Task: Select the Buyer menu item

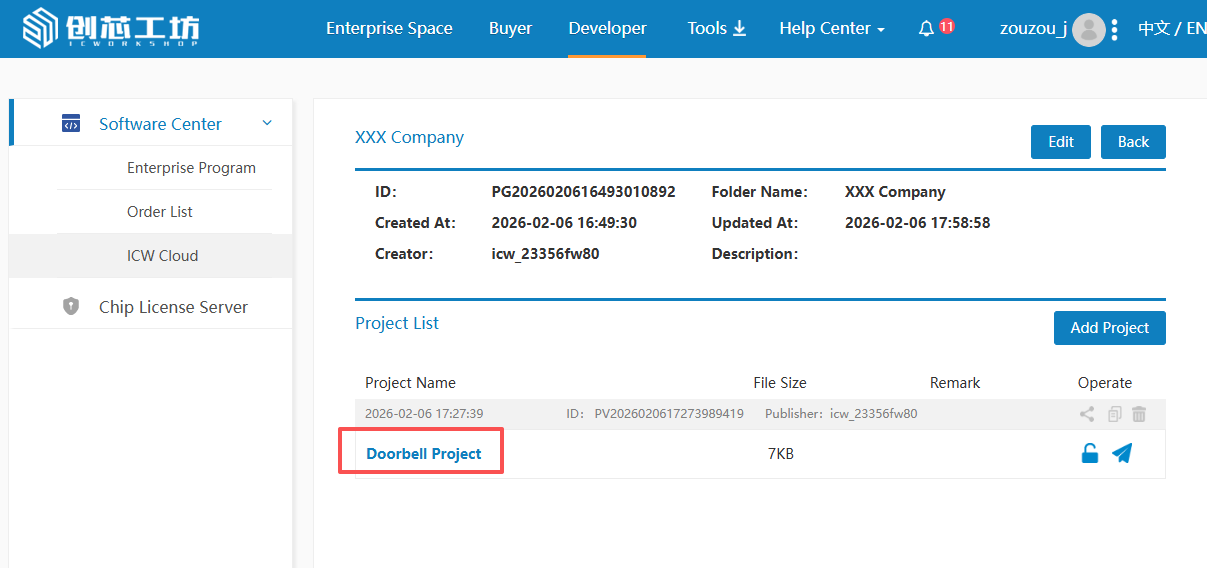Action: click(510, 29)
